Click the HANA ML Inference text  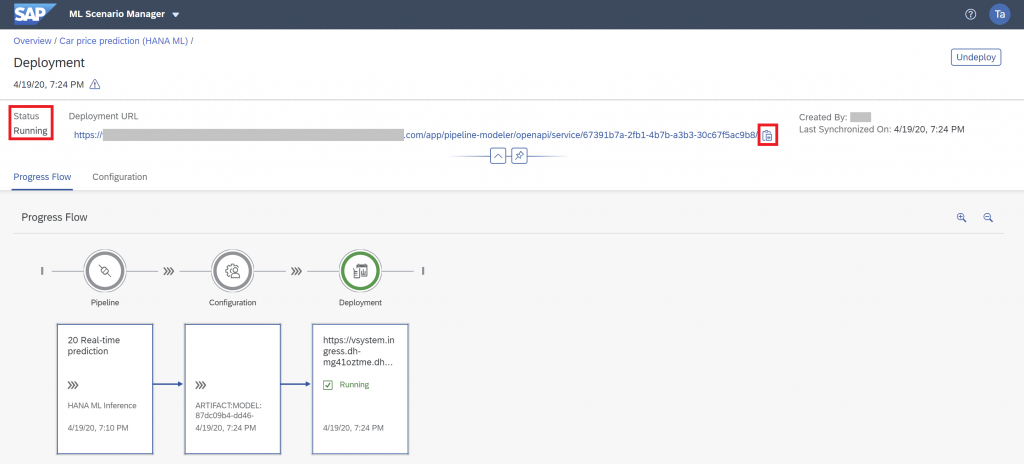coord(102,405)
